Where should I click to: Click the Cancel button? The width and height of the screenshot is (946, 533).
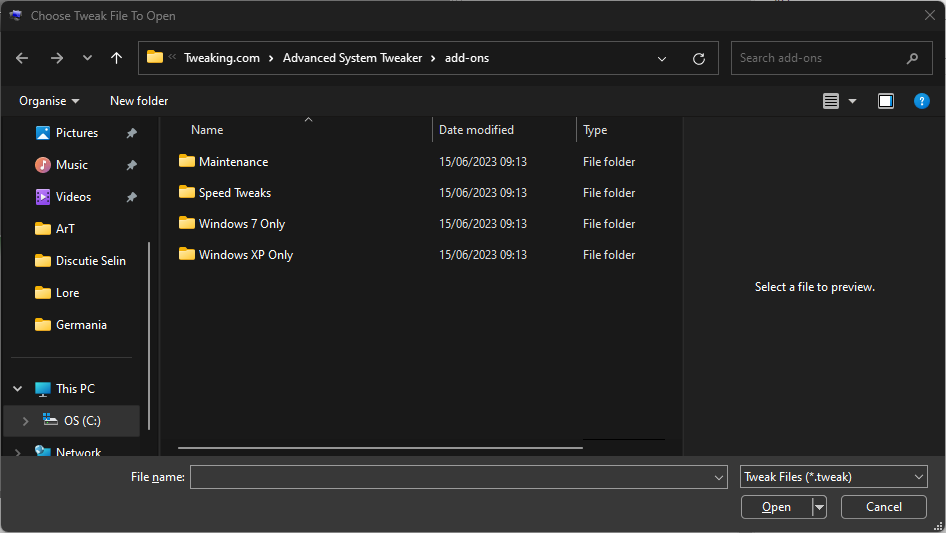pyautogui.click(x=883, y=507)
